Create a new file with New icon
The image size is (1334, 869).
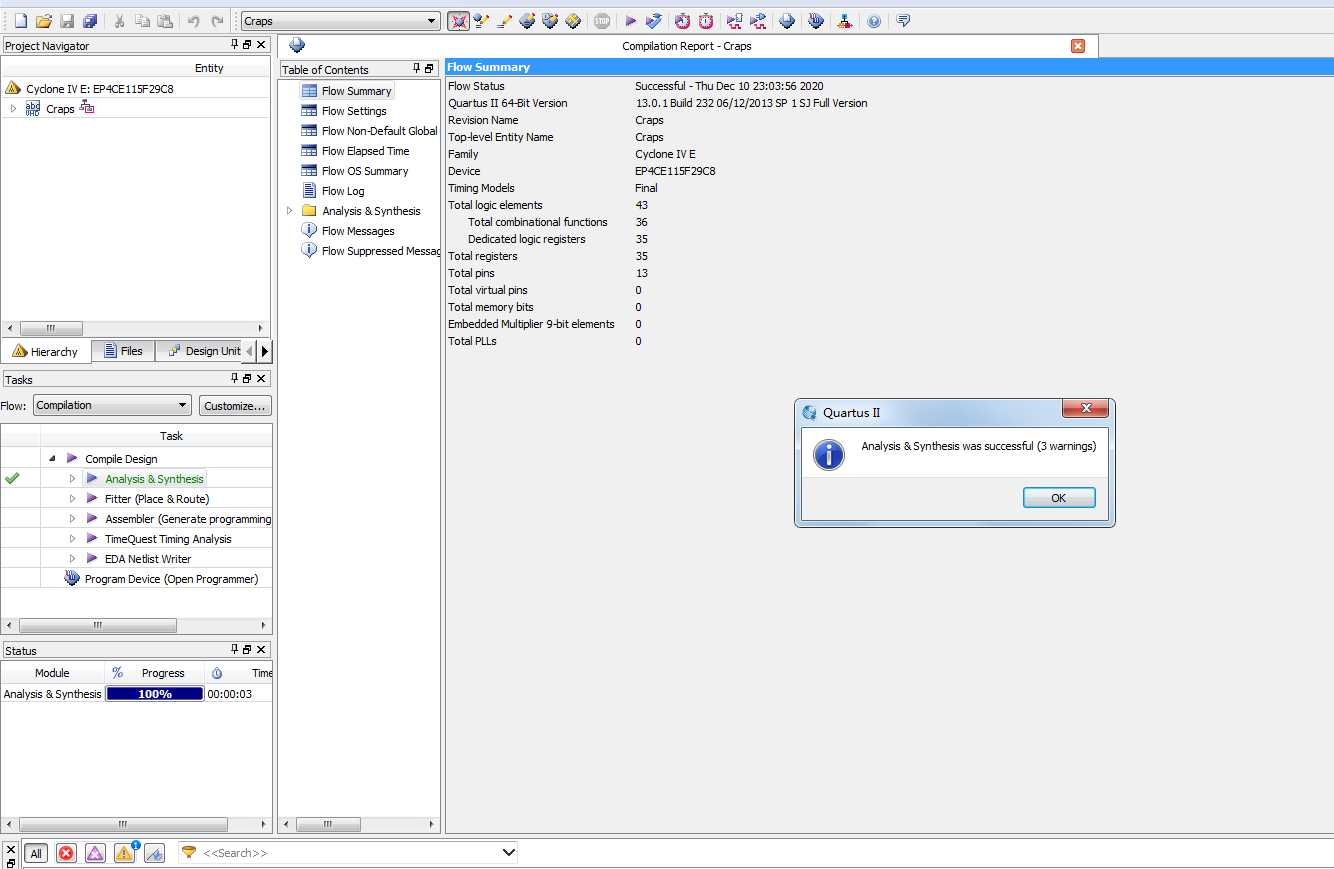coord(20,21)
